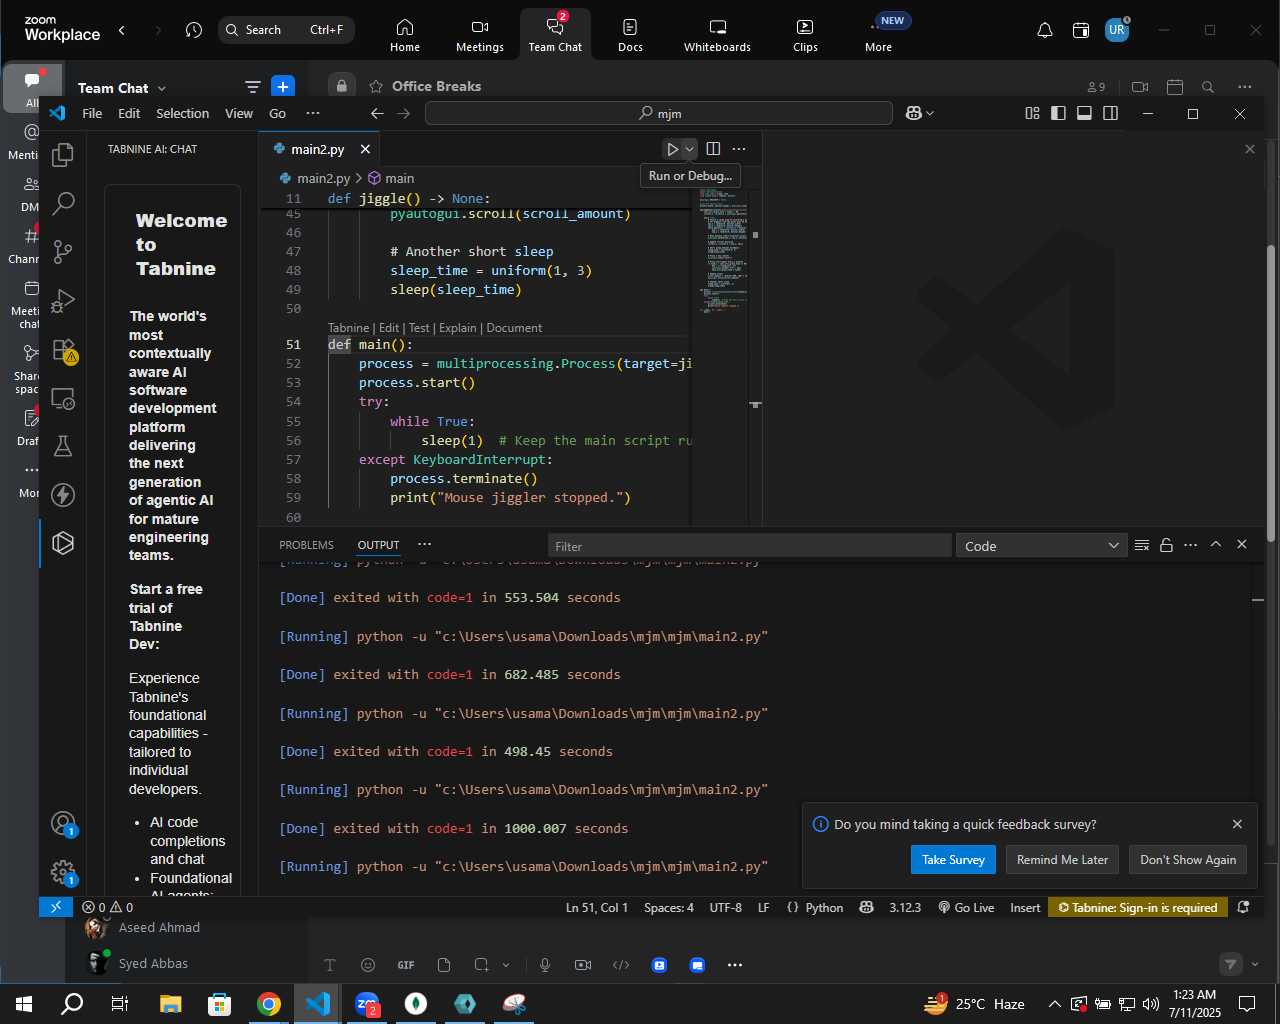Click the Zoom audio message microphone icon
The height and width of the screenshot is (1024, 1280).
(545, 965)
